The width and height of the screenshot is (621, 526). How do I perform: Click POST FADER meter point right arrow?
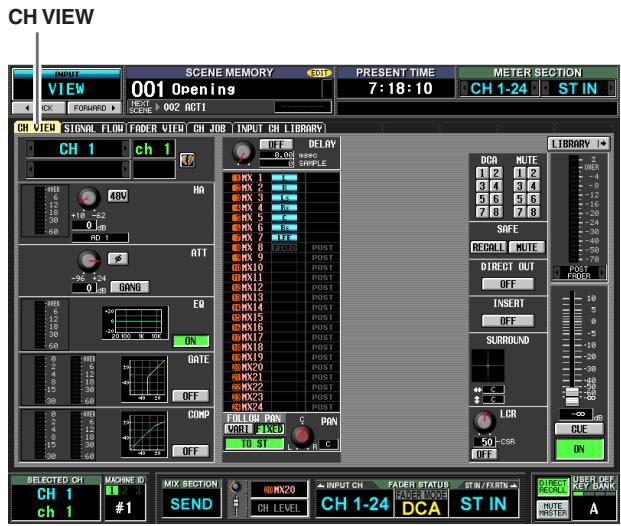pyautogui.click(x=602, y=273)
